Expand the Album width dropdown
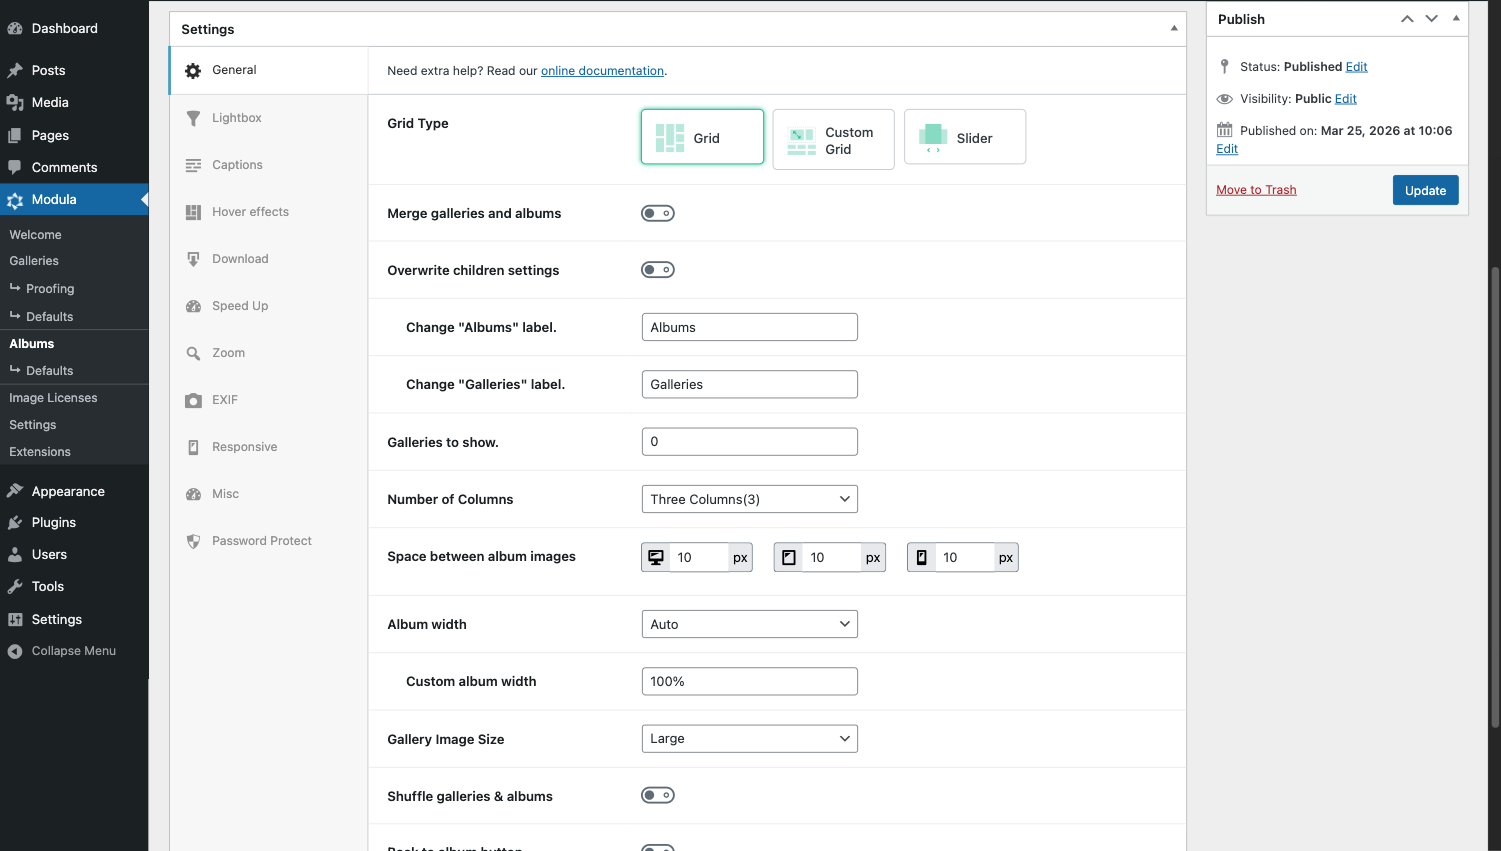Viewport: 1501px width, 851px height. click(x=749, y=624)
